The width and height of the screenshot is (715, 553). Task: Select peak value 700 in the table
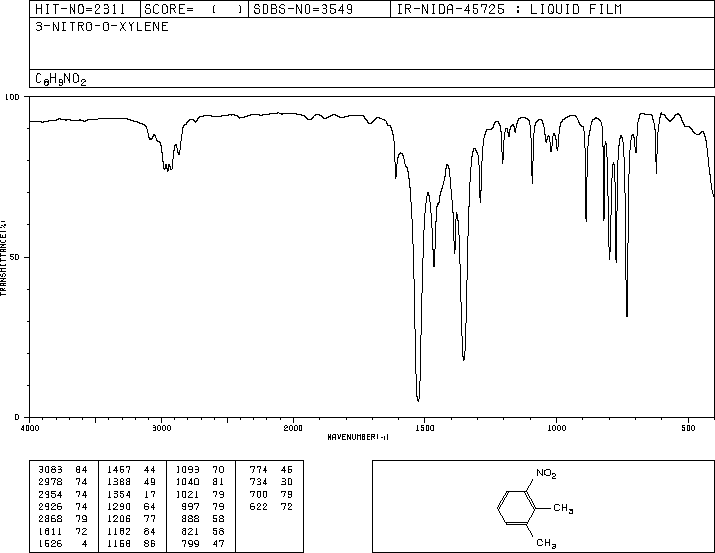pos(259,494)
